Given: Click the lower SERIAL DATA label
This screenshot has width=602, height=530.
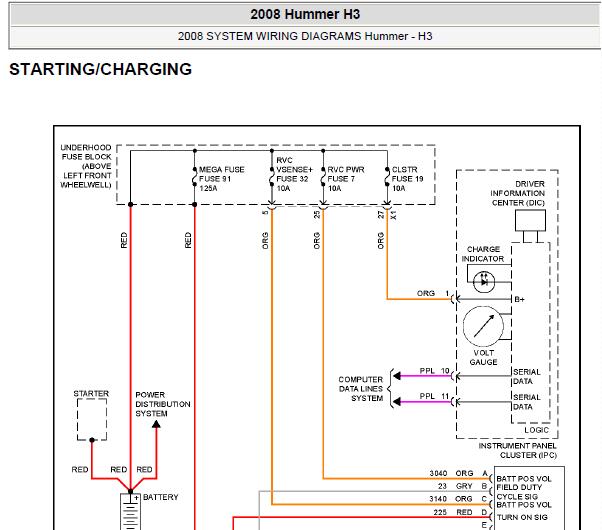Looking at the screenshot, I should 526,402.
